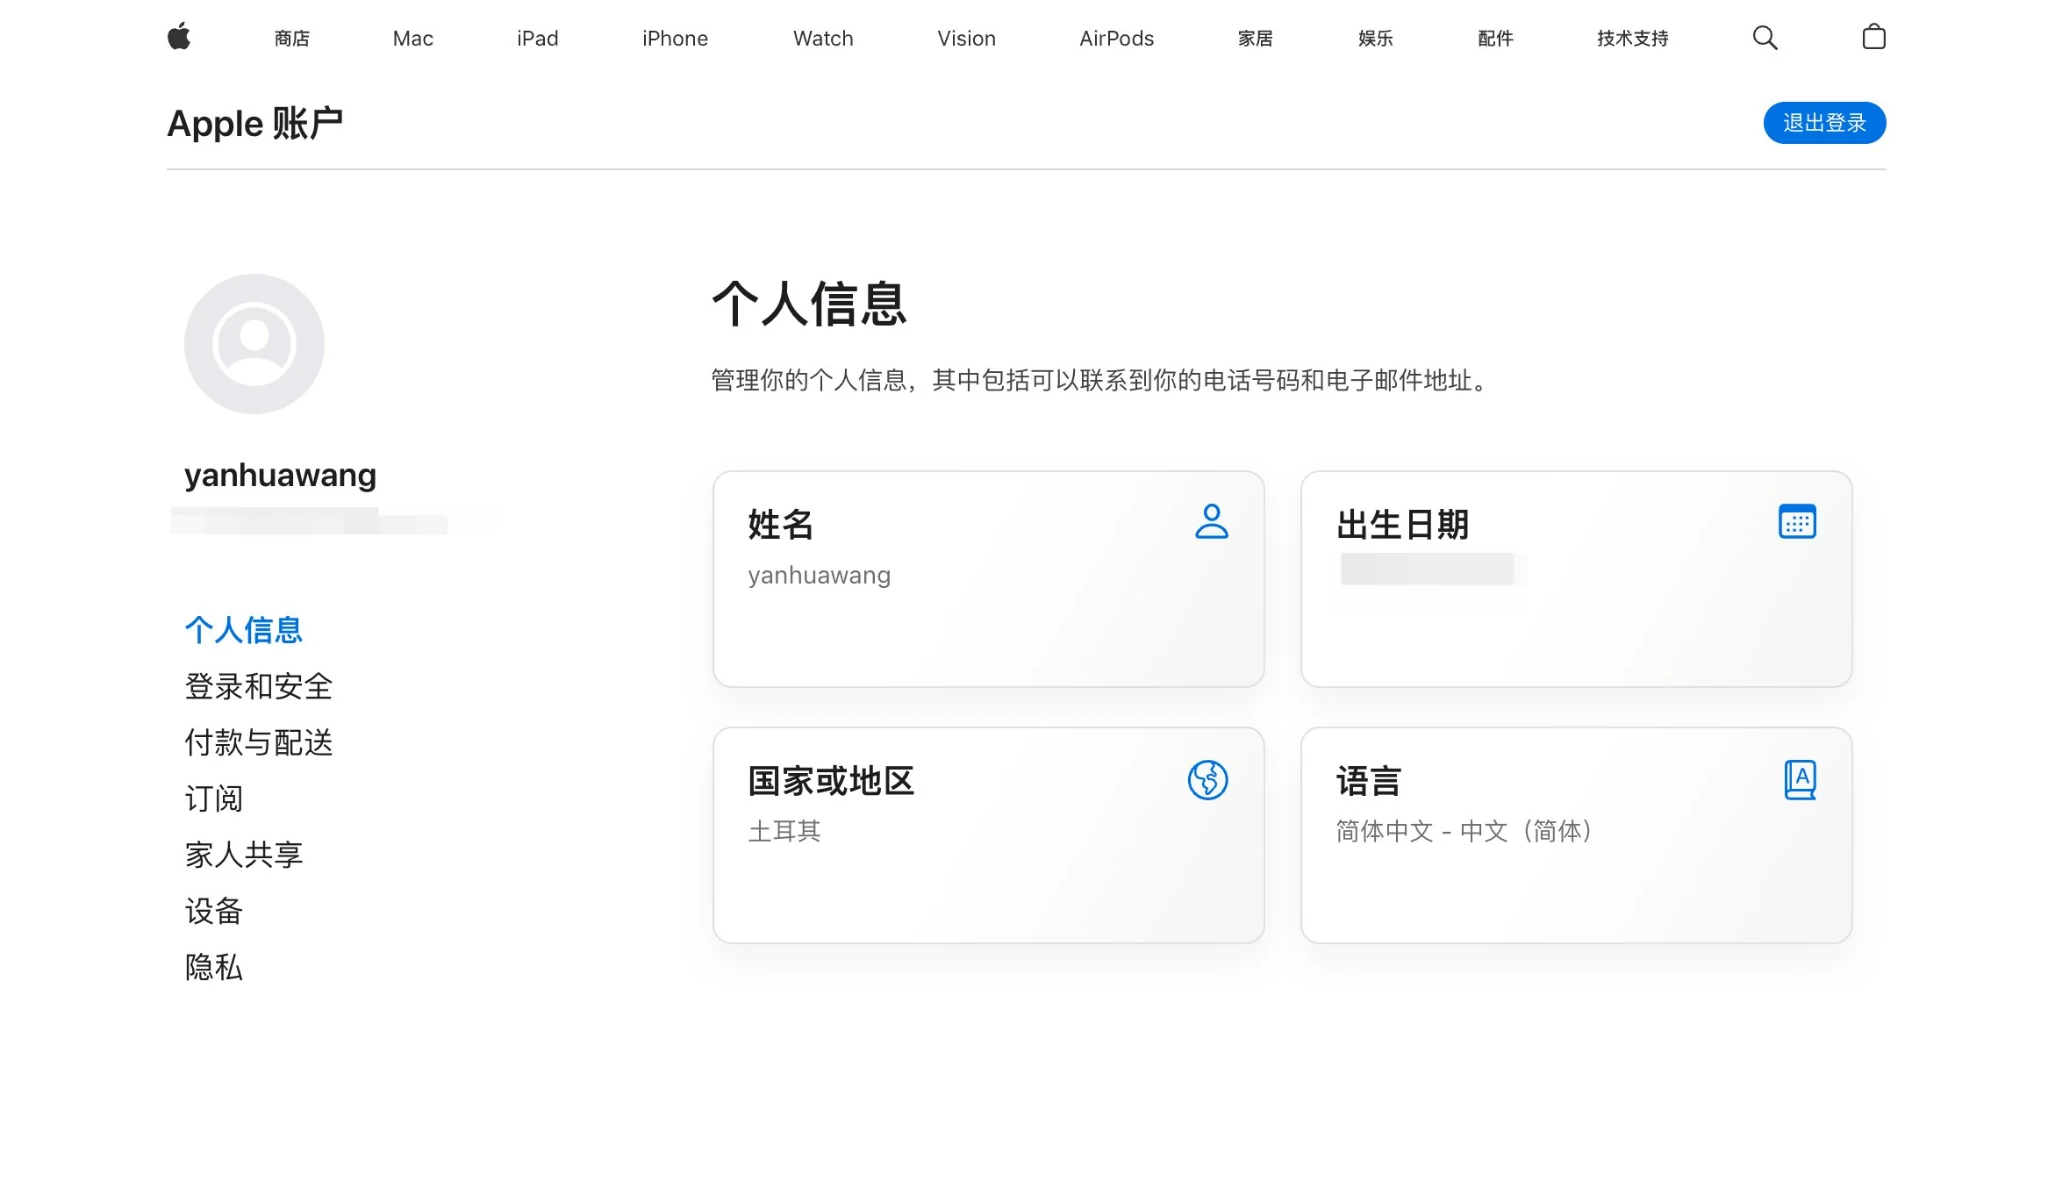Click the yanhuawang value in 姓名 card
Screen dimensions: 2048x1196
tap(819, 575)
